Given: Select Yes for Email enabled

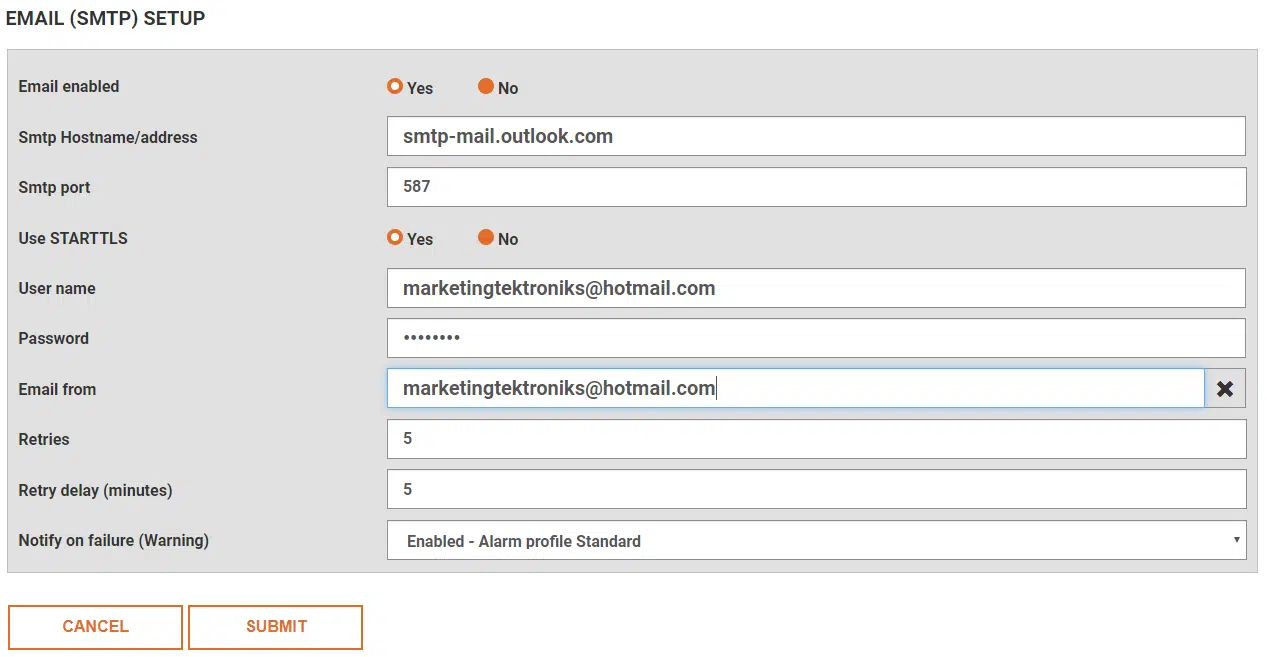Looking at the screenshot, I should tap(395, 87).
